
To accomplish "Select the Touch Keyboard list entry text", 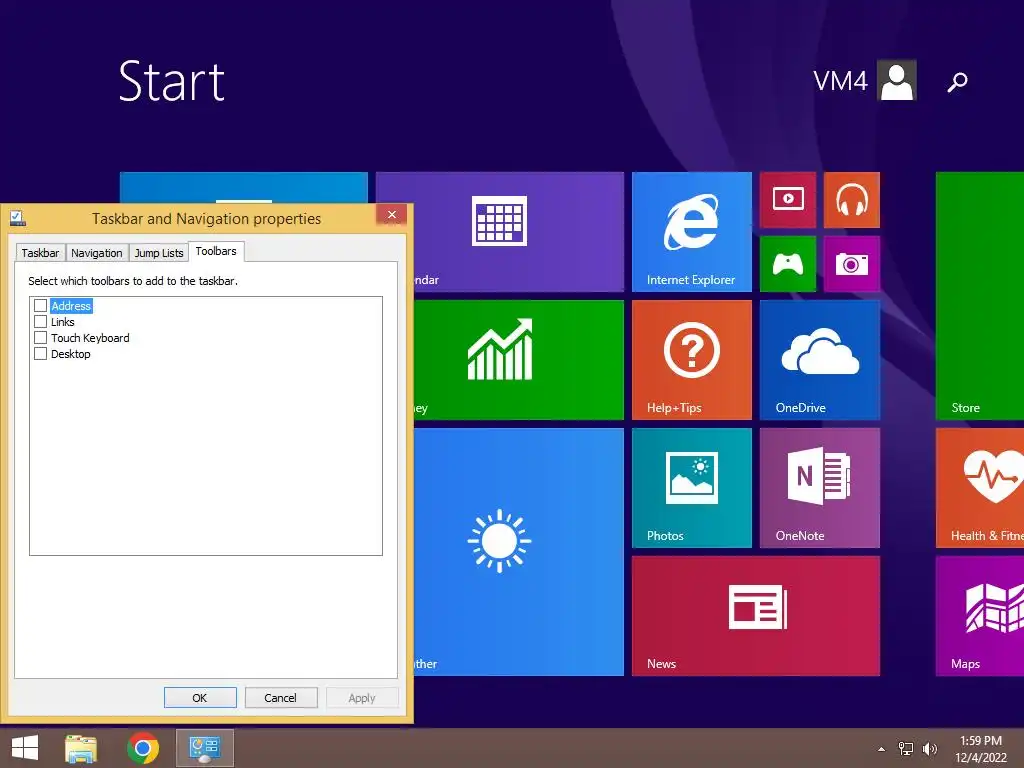I will [90, 338].
